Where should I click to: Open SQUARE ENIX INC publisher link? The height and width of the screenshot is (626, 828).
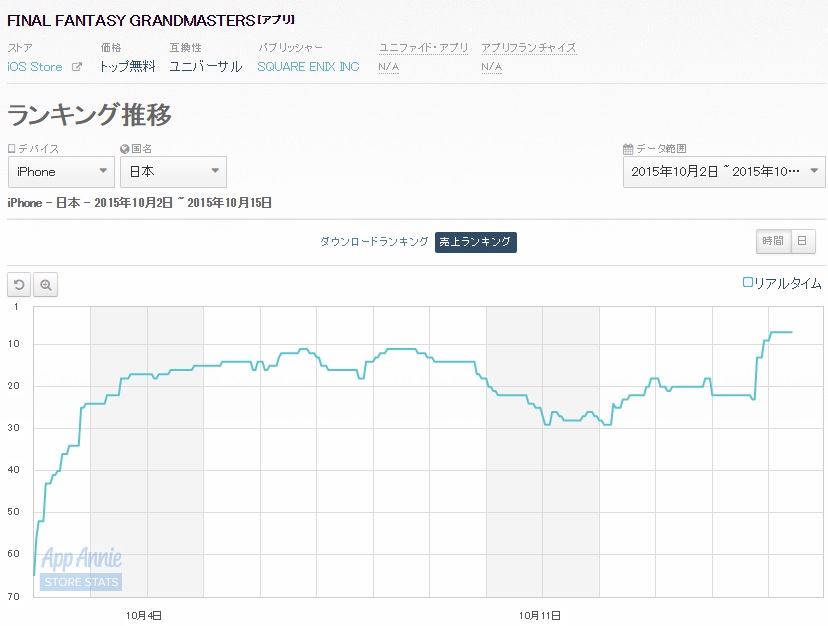click(x=308, y=67)
